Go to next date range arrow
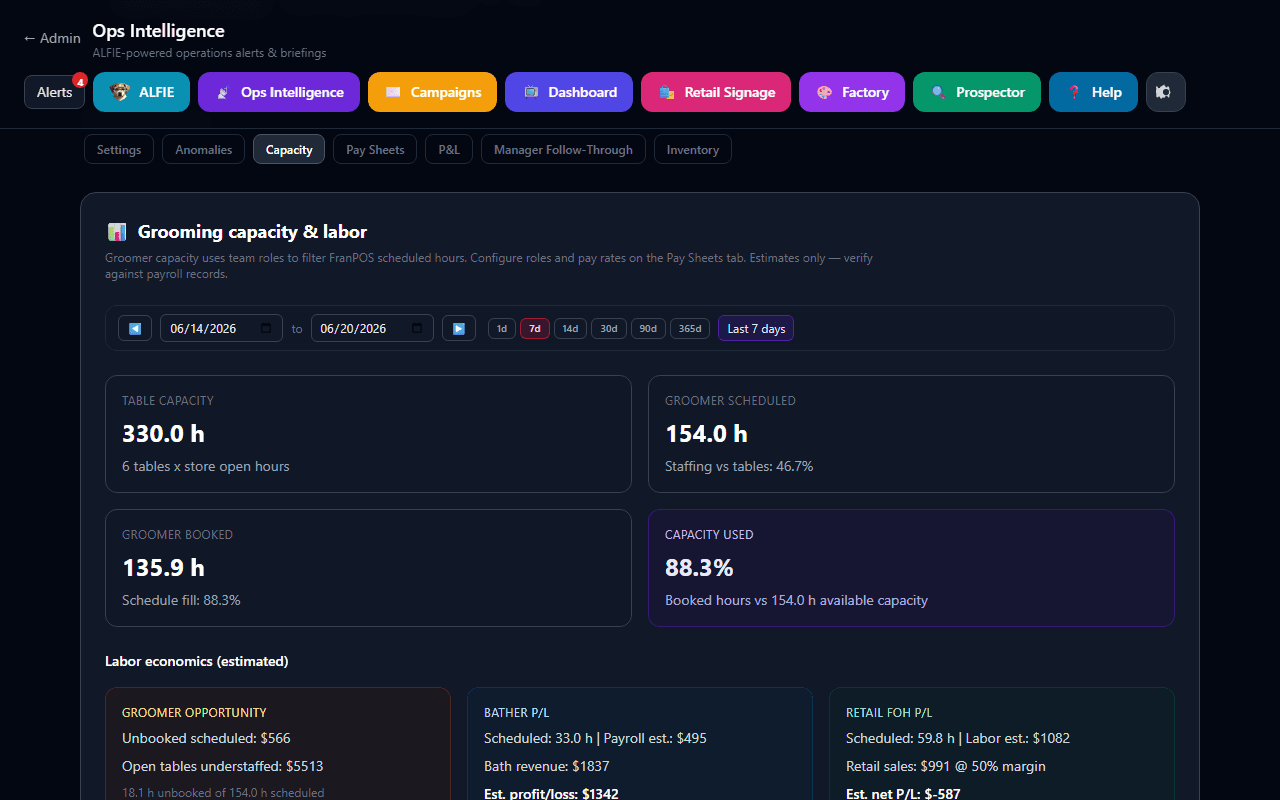1280x800 pixels. click(x=459, y=328)
